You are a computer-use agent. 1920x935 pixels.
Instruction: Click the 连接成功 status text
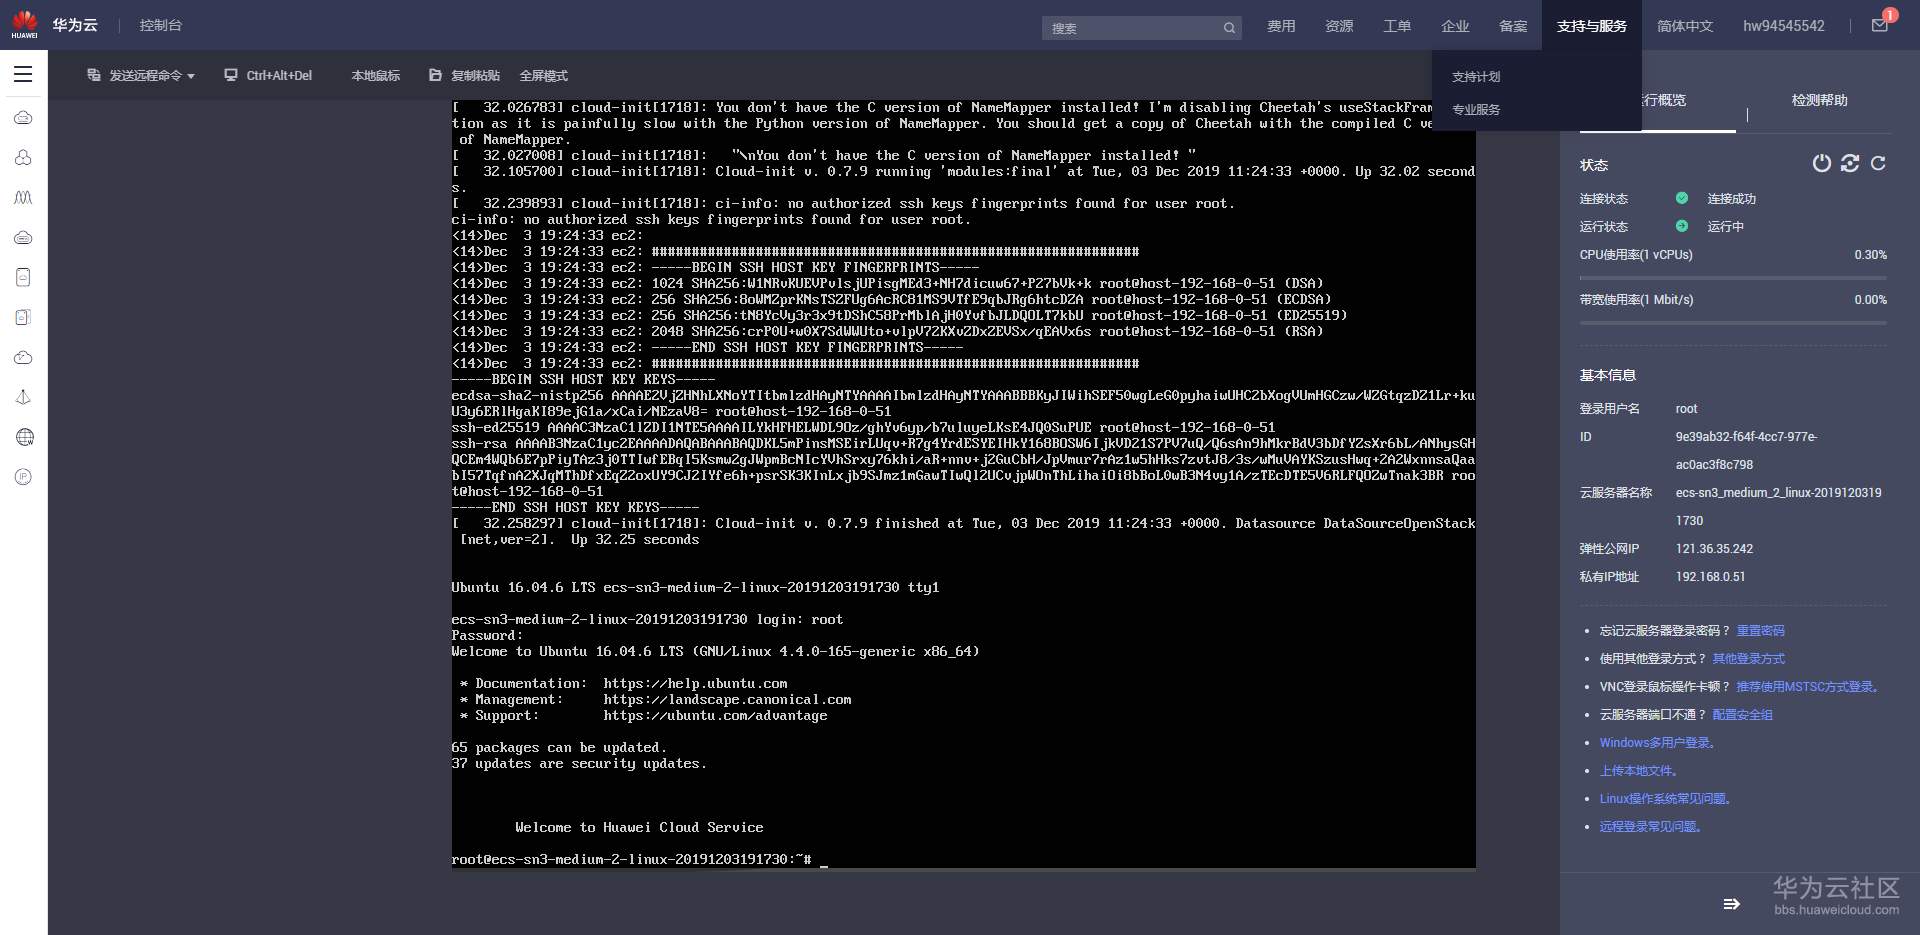tap(1731, 199)
